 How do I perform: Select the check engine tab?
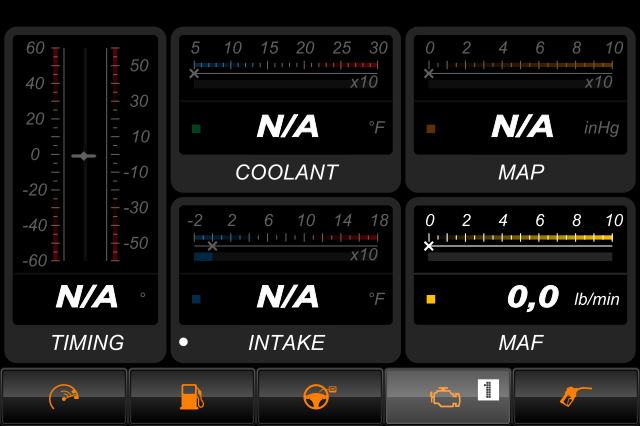[448, 397]
